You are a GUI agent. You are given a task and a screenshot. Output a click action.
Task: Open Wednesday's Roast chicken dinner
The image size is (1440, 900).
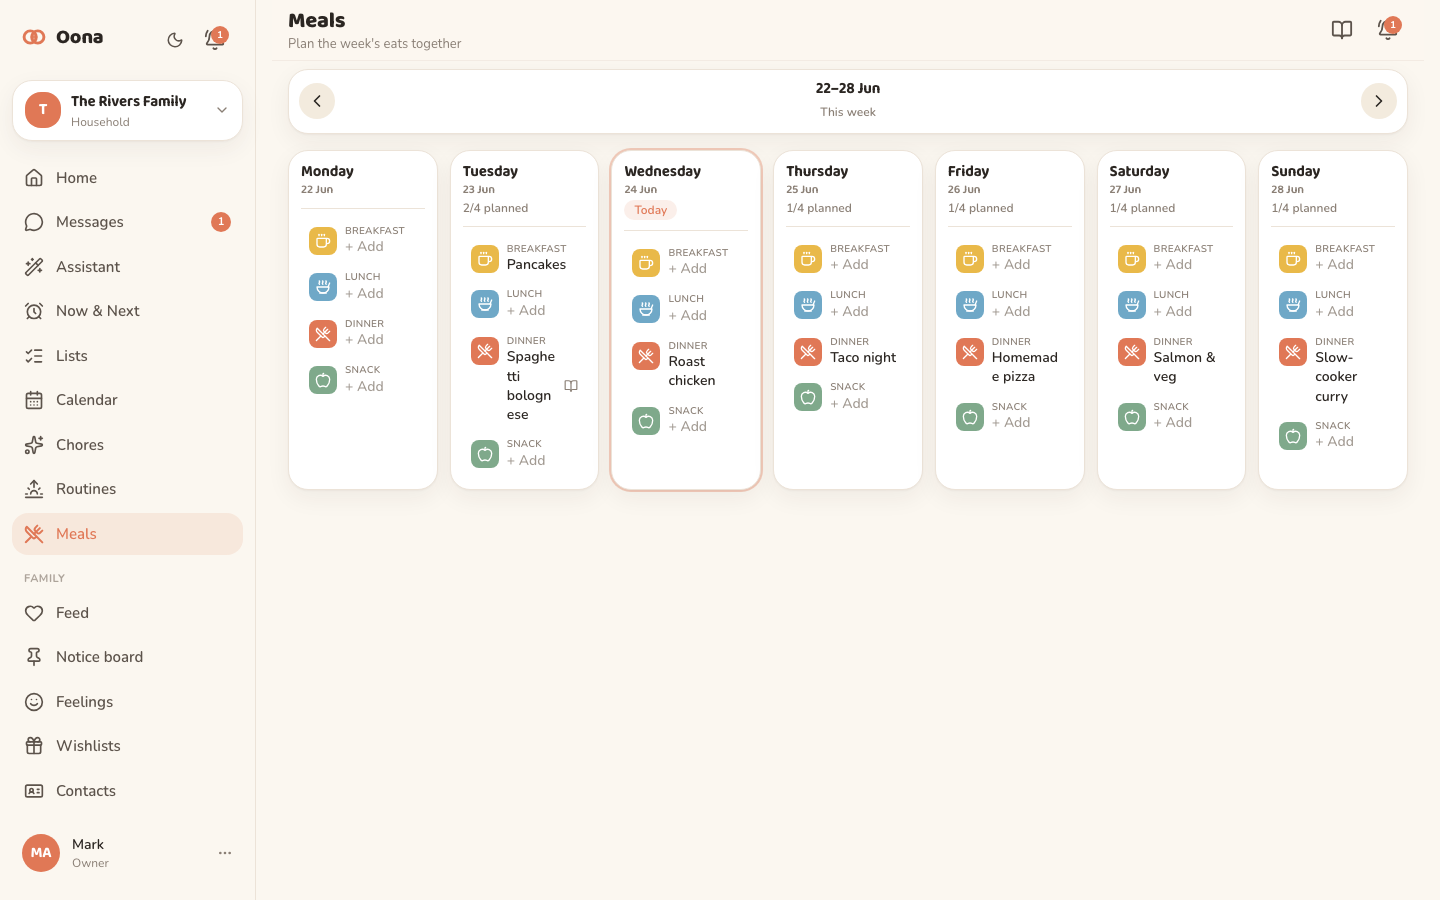click(x=692, y=371)
